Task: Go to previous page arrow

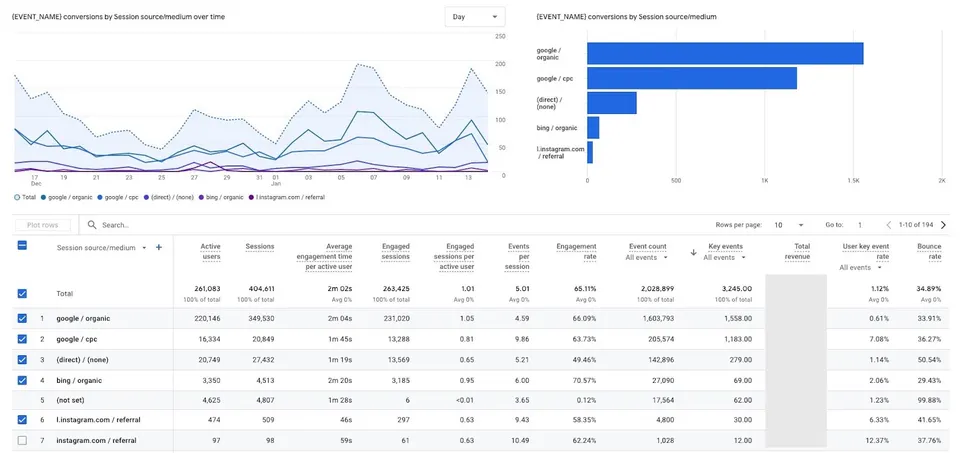Action: 889,225
